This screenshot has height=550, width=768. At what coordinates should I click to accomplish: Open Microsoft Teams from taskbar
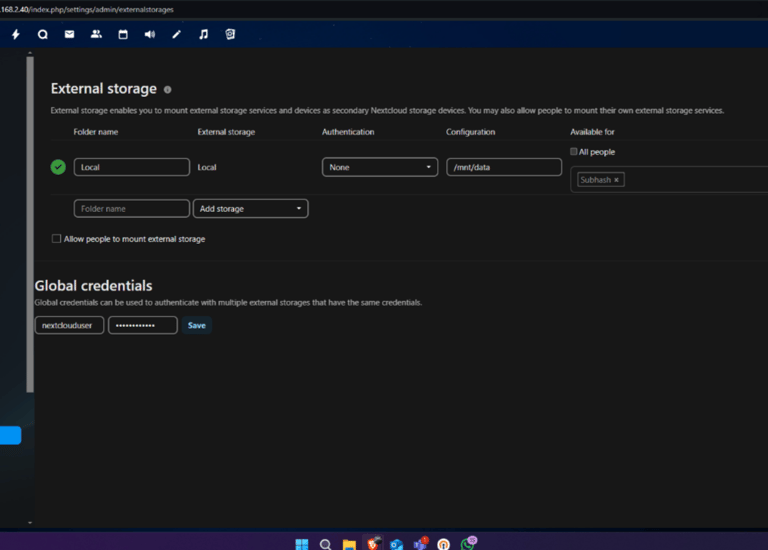click(420, 544)
